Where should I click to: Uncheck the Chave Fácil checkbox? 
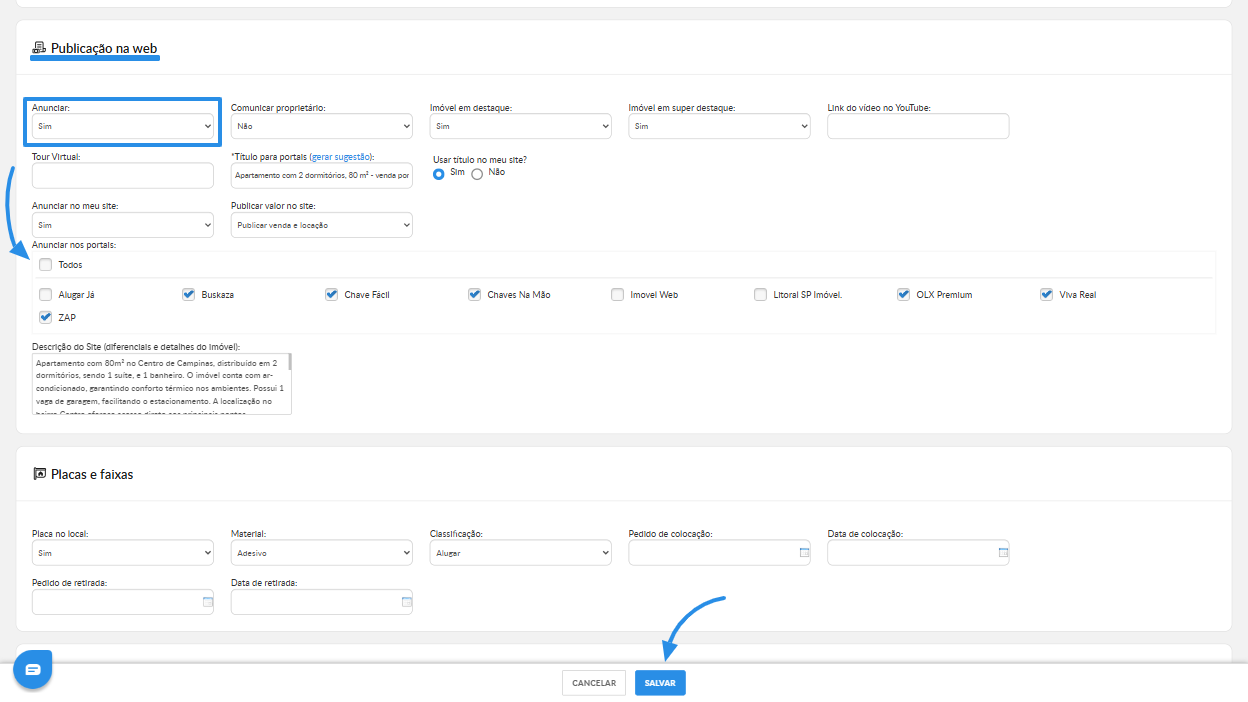coord(332,295)
